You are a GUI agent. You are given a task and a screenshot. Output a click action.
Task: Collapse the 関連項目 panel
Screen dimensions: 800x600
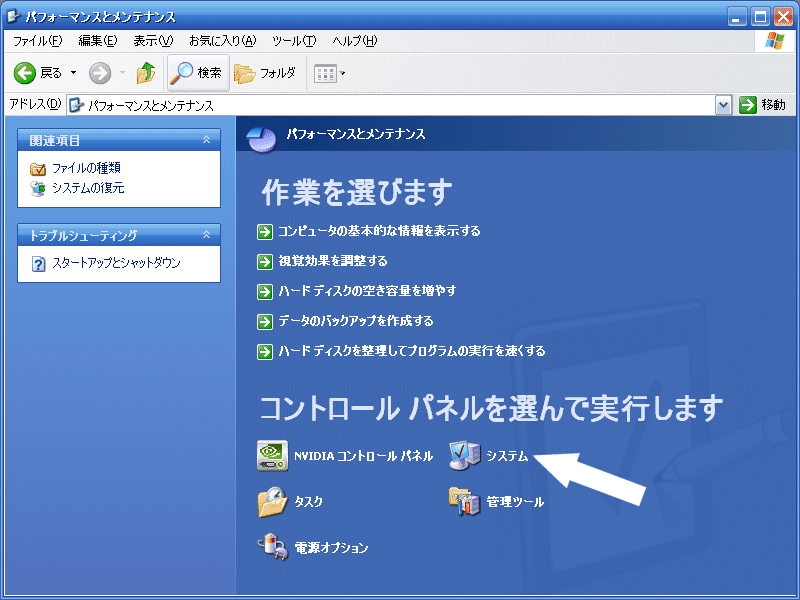click(x=206, y=139)
